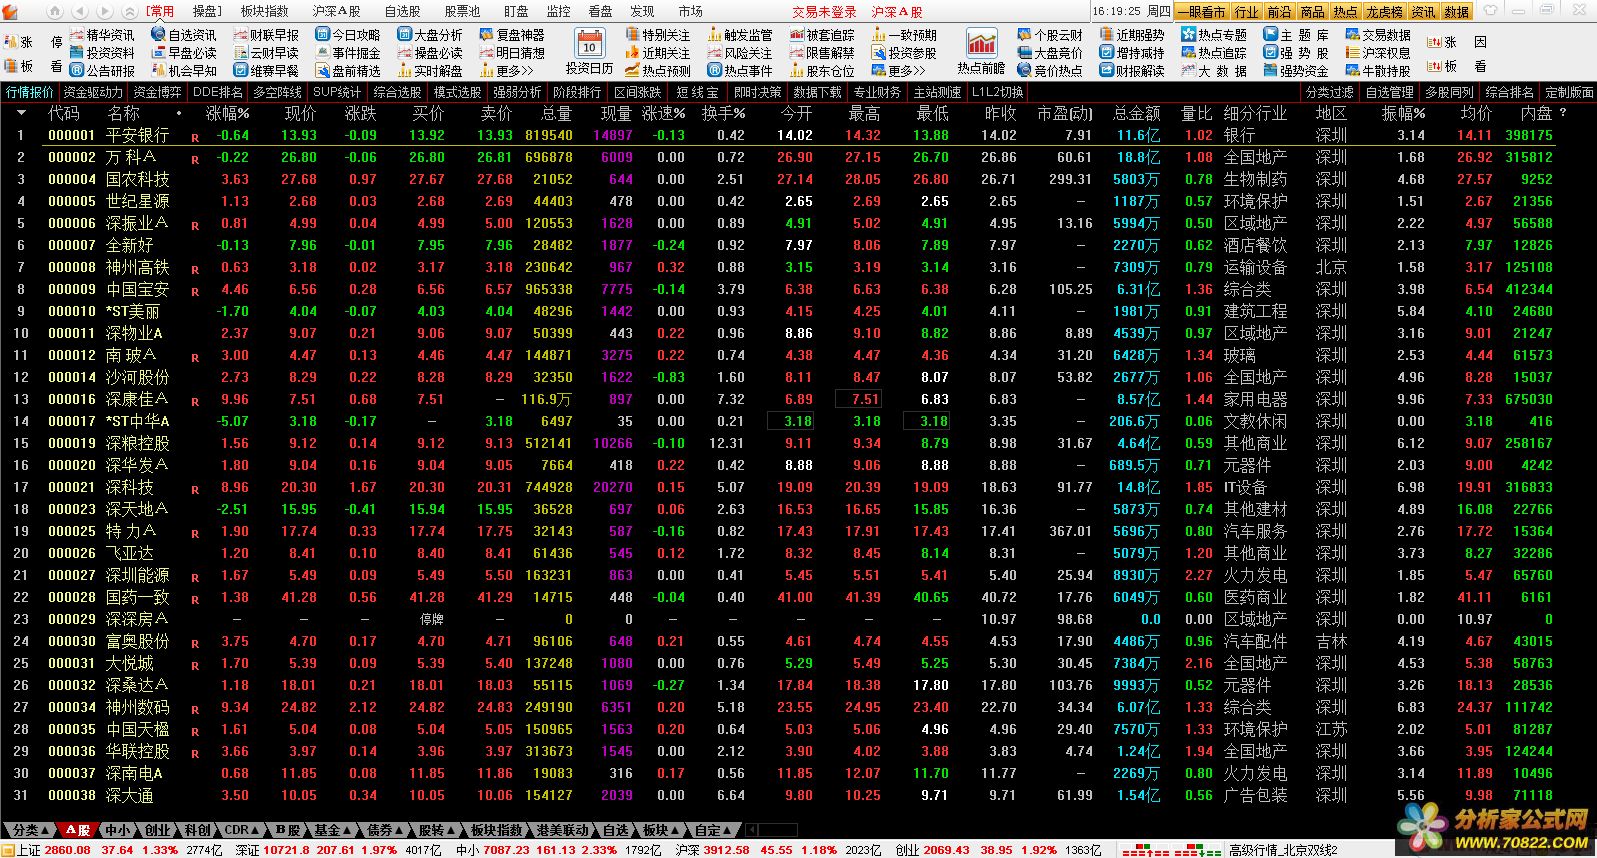1597x858 pixels.
Task: Switch to the L1L2切换 tab
Action: point(997,92)
